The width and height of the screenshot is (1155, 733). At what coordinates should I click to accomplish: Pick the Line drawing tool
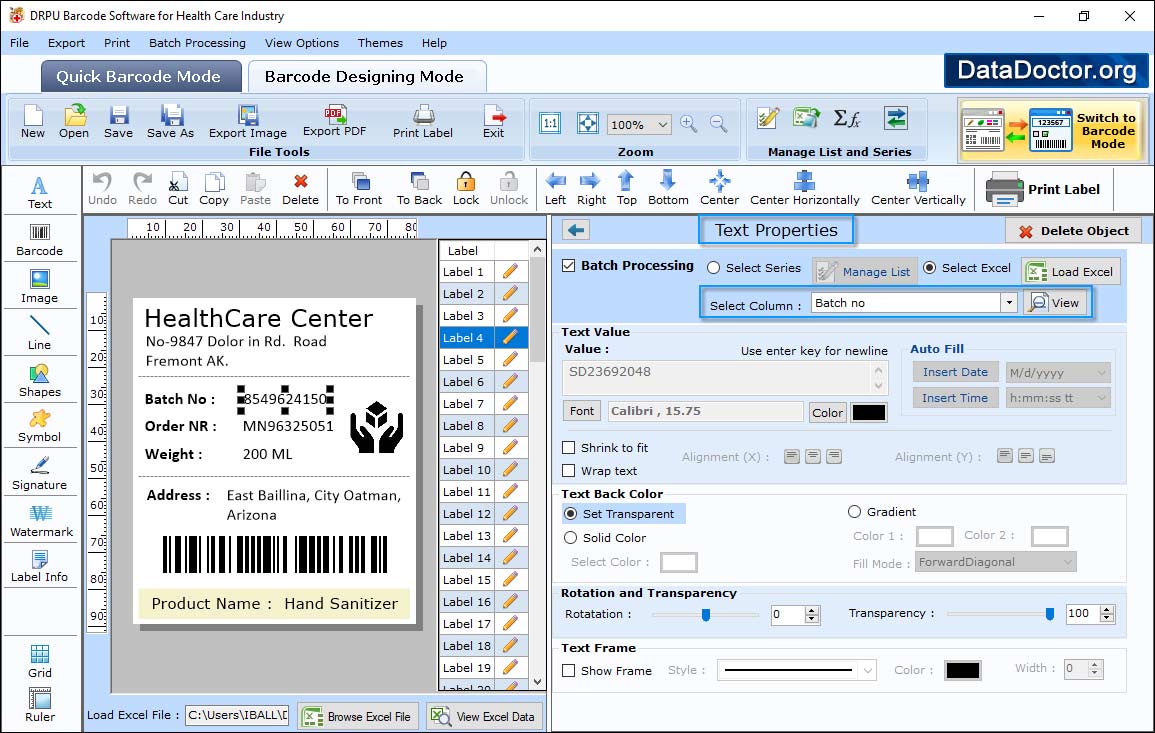(x=40, y=333)
